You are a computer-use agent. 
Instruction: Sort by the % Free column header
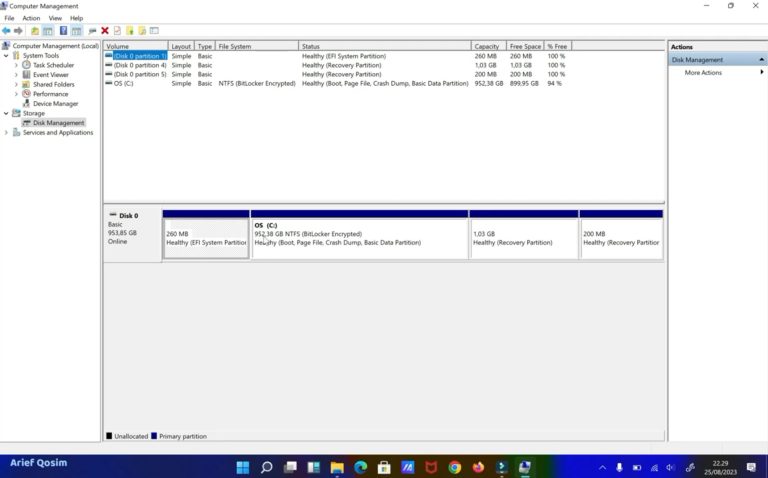point(558,46)
